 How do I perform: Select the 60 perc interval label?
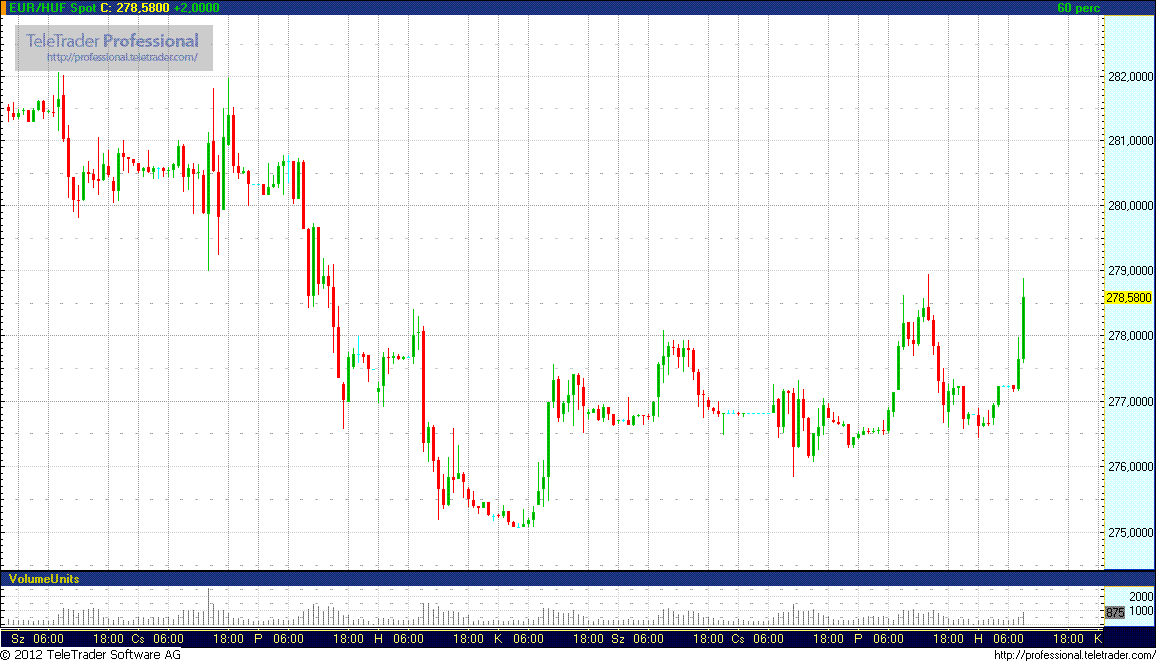(x=1079, y=7)
